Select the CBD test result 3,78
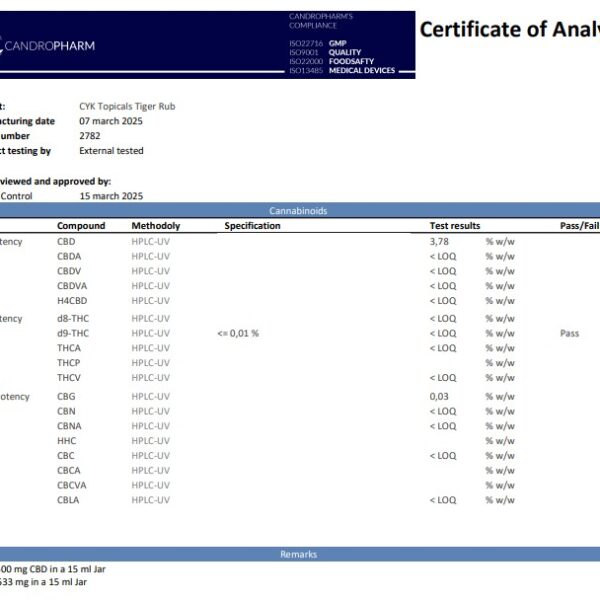600x600 pixels. click(439, 242)
